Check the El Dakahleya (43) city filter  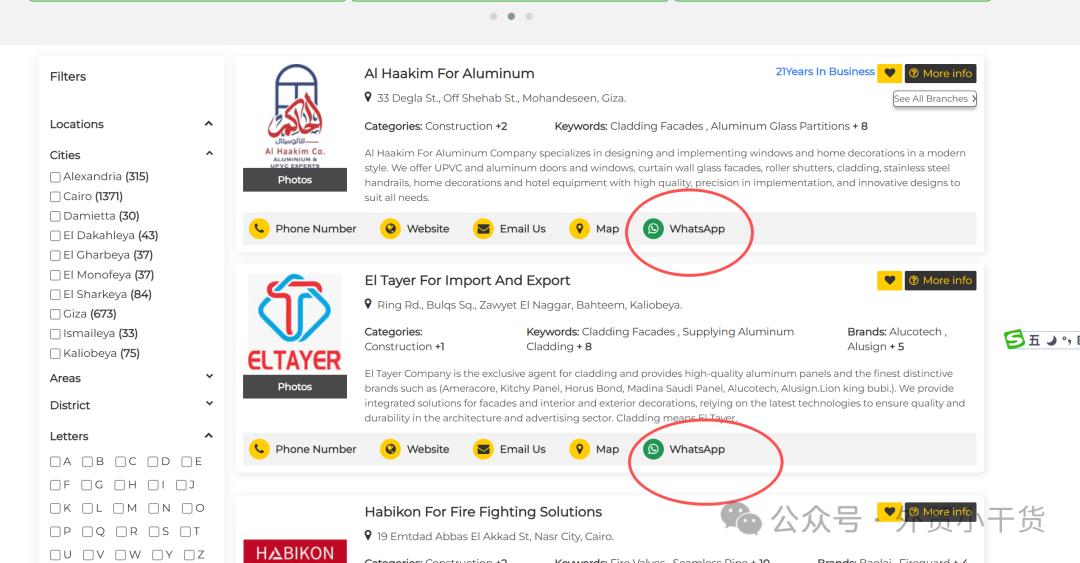tap(55, 236)
